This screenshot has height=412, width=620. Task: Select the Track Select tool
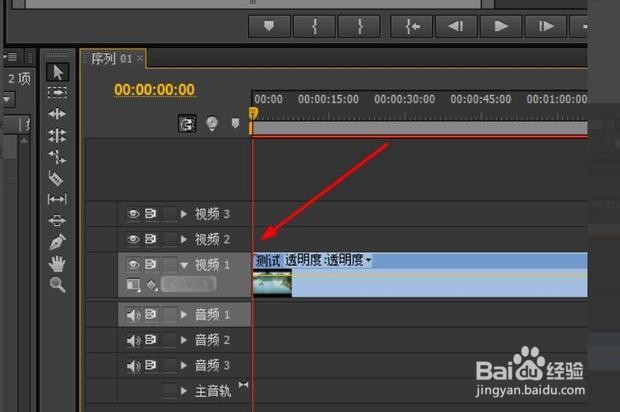tap(57, 93)
